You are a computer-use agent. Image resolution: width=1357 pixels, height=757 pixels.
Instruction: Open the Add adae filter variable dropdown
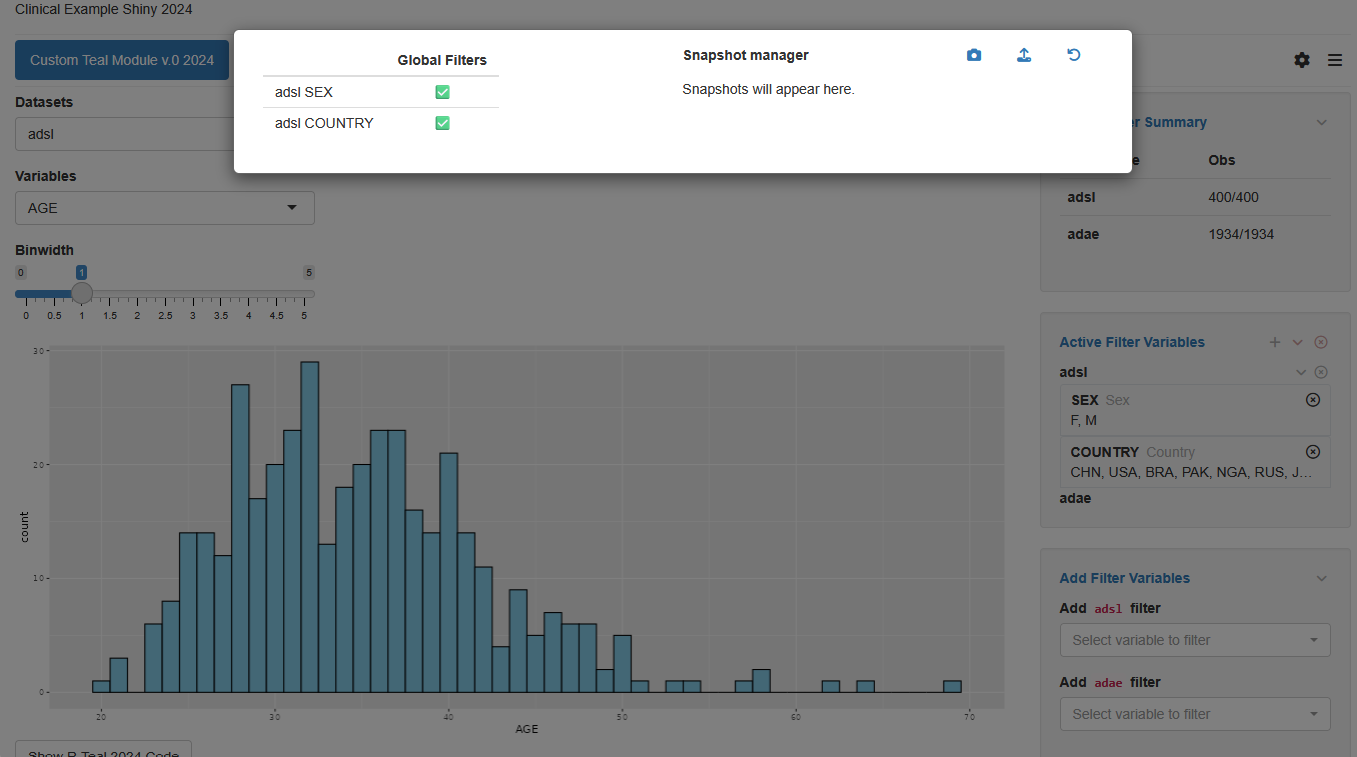point(1194,714)
